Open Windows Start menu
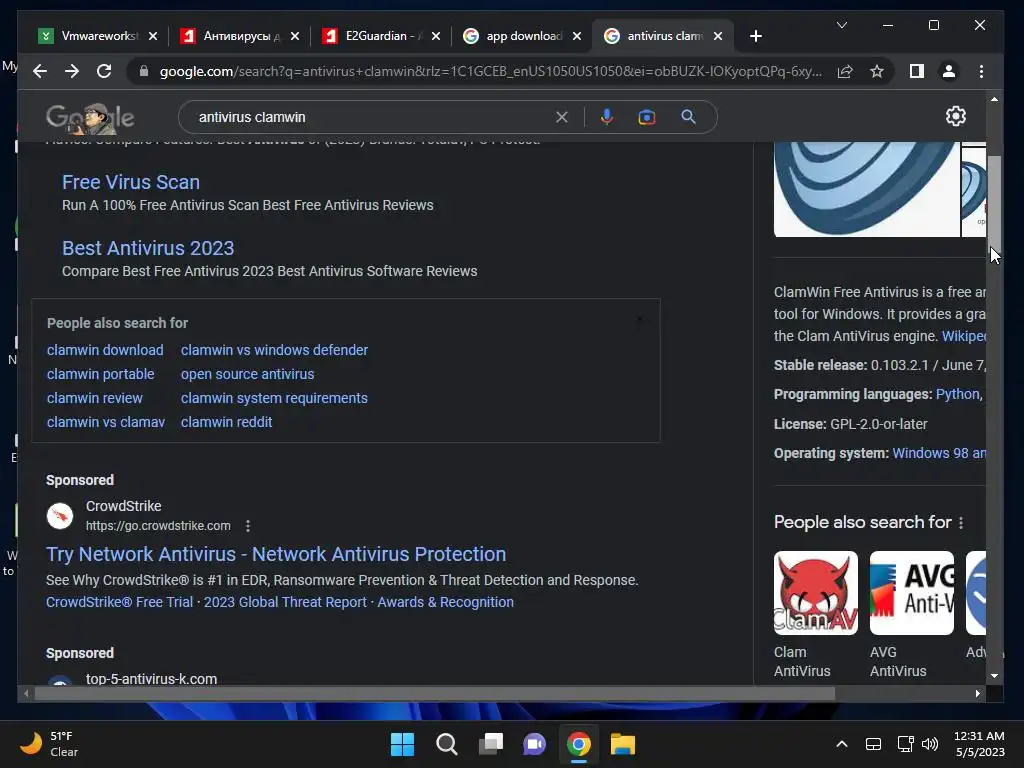The image size is (1024, 768). pos(402,744)
